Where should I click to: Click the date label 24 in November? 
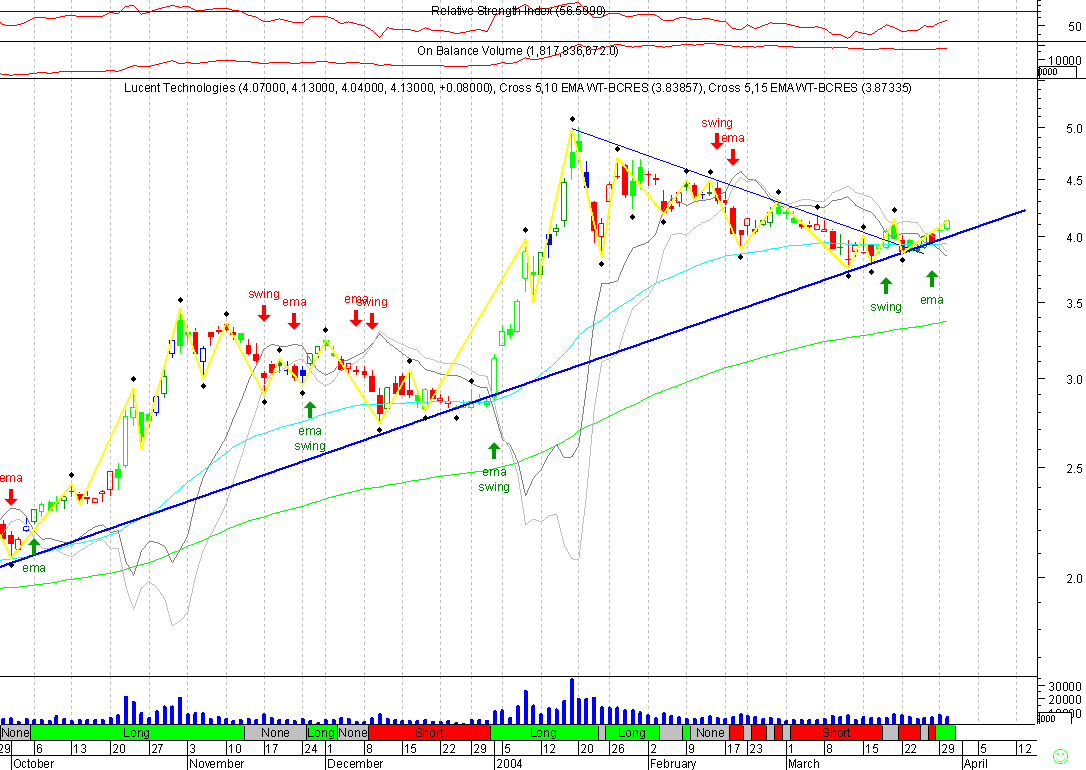311,749
